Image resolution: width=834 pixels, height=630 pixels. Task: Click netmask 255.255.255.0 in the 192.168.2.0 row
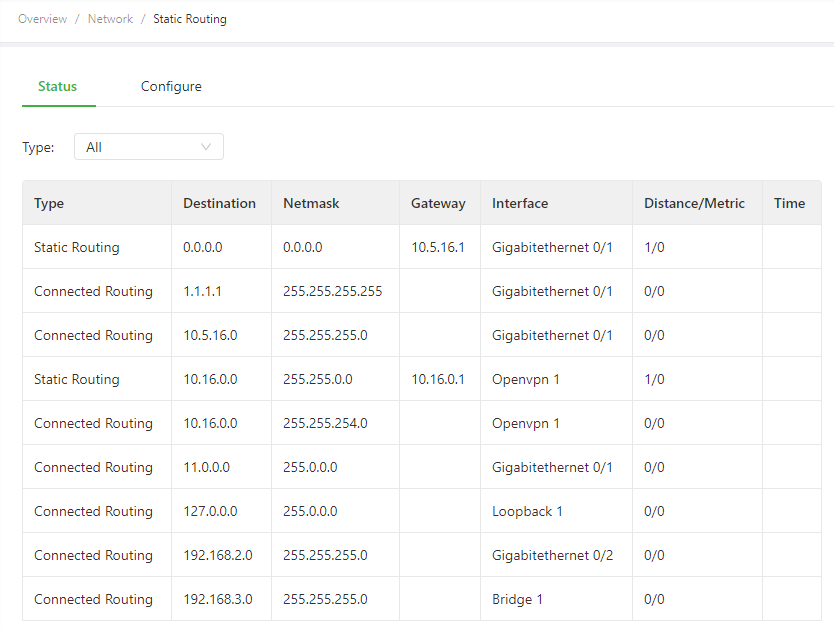pos(325,556)
